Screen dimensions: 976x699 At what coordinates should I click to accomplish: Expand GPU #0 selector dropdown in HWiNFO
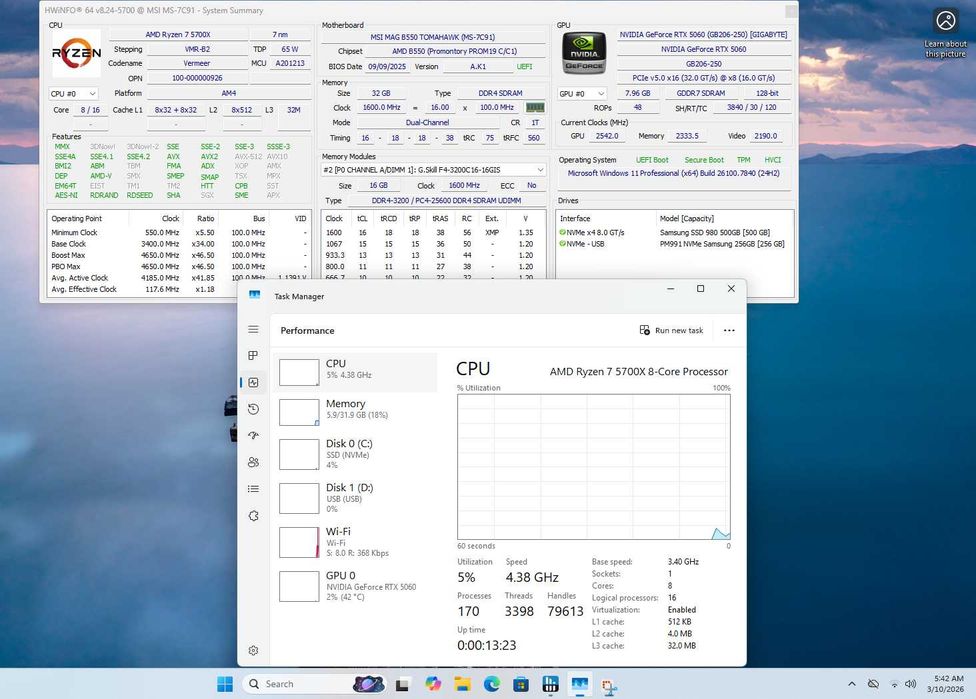(582, 93)
